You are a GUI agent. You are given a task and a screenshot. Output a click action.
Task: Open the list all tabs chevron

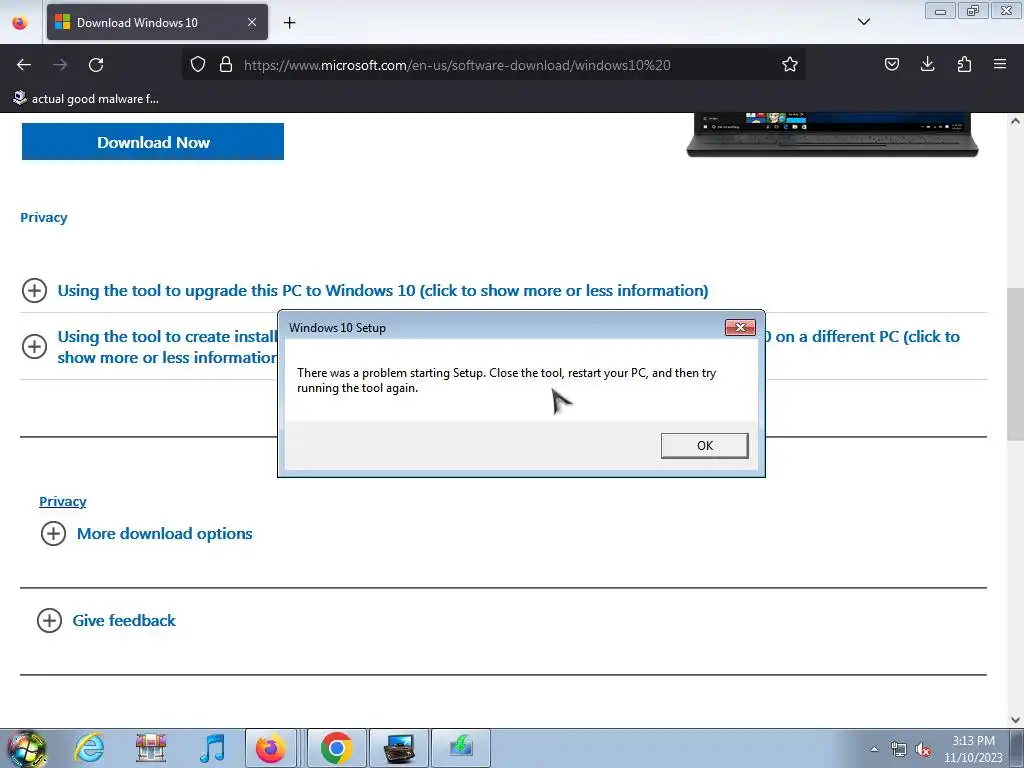pos(863,22)
